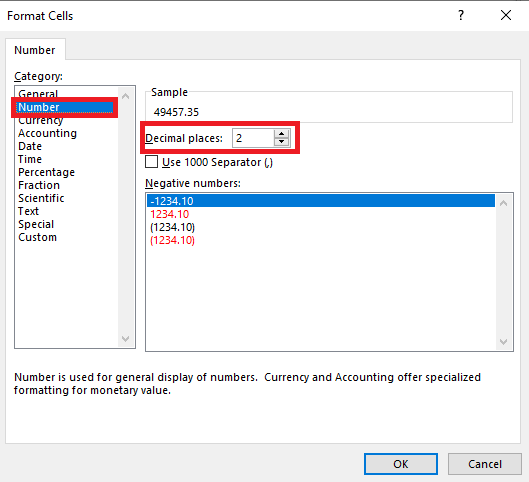
Task: Click the Cancel button
Action: (x=485, y=464)
